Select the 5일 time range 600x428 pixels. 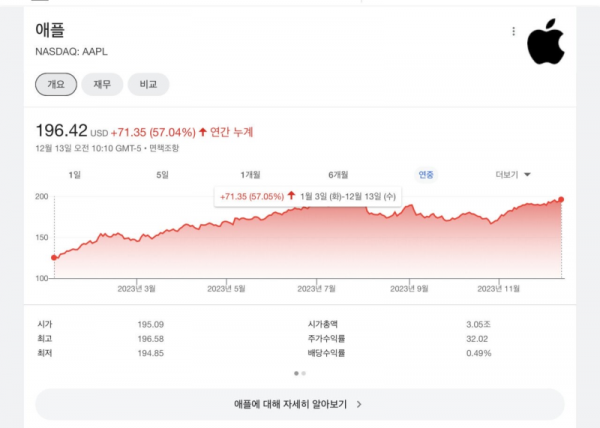[162, 174]
